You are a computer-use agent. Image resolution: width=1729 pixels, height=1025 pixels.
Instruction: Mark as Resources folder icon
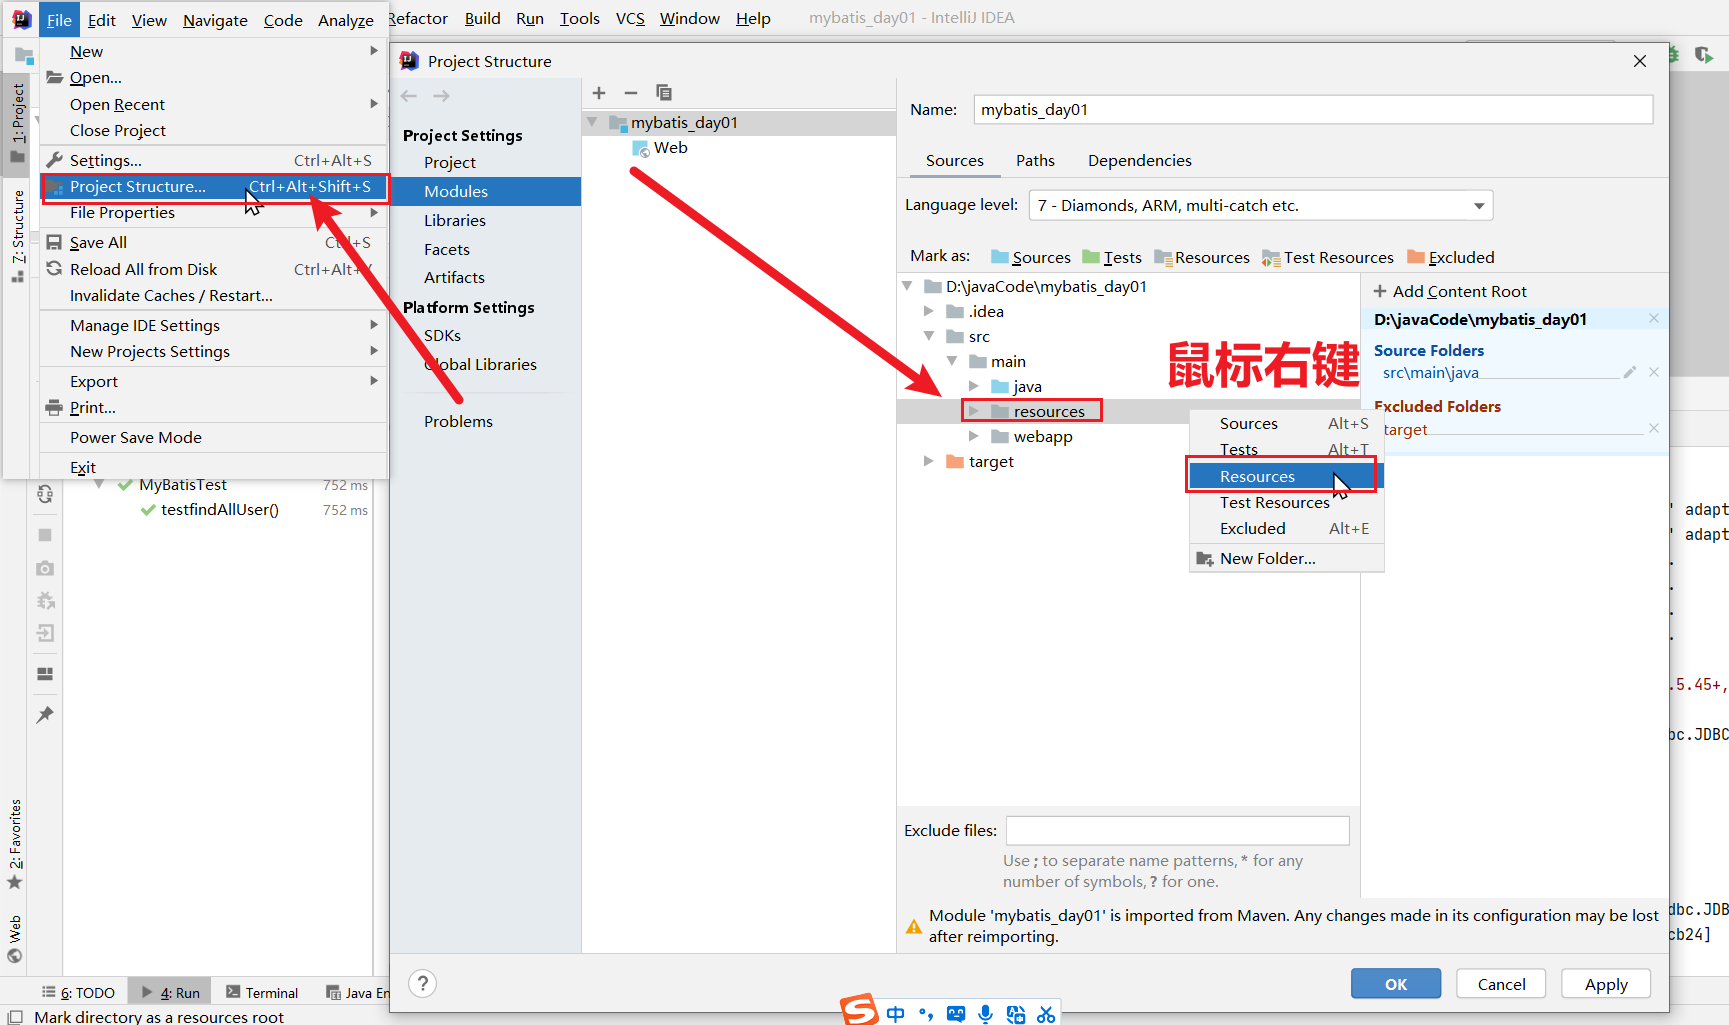coord(1163,257)
